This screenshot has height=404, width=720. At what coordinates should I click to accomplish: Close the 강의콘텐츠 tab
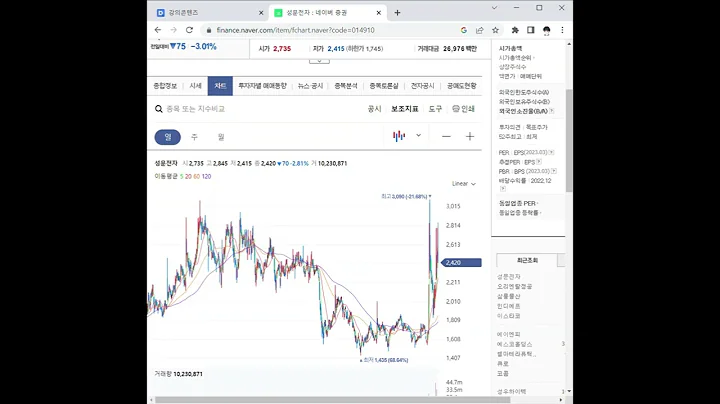(261, 13)
